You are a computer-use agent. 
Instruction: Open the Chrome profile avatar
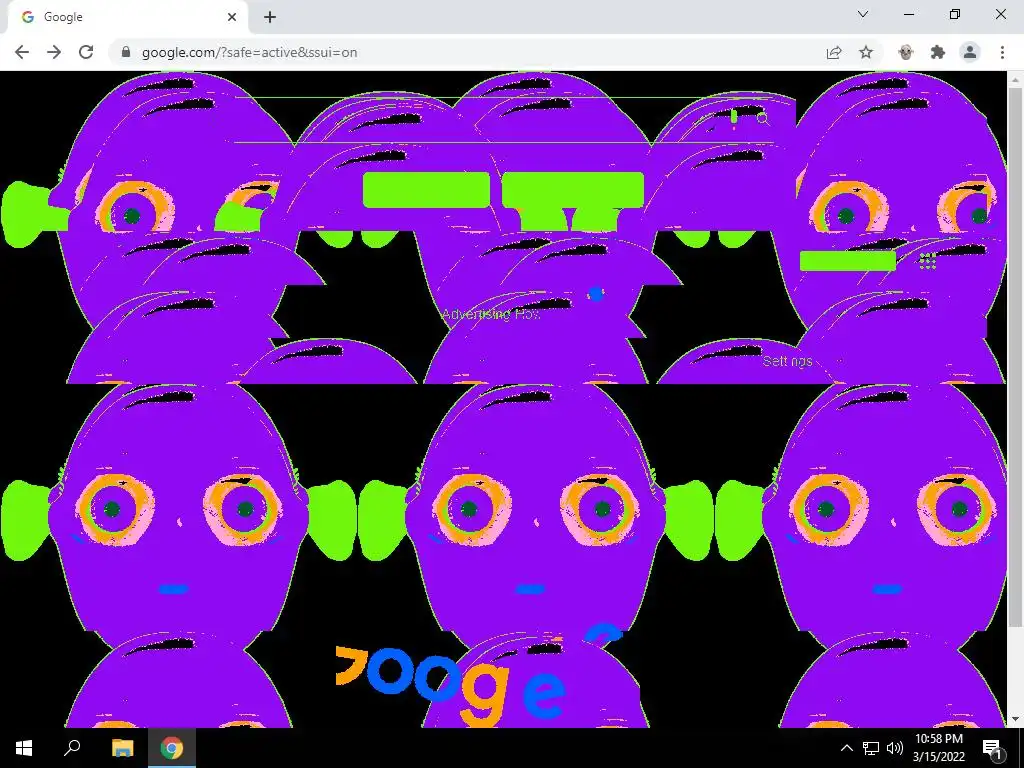coord(970,52)
